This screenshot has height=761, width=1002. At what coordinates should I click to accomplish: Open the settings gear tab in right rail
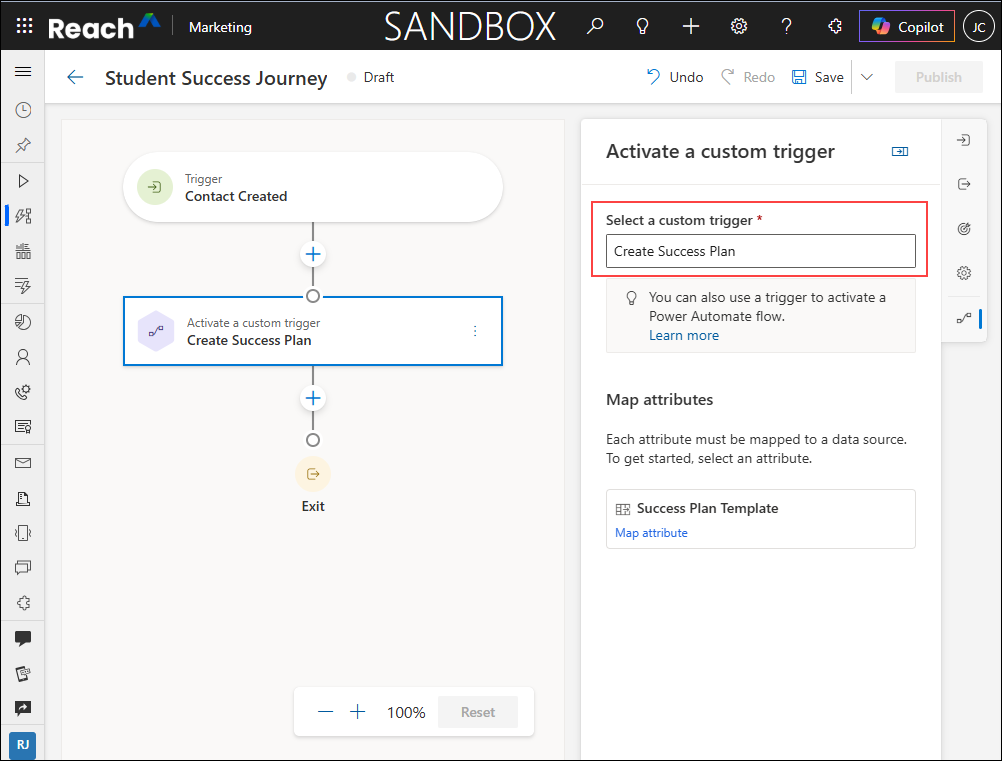coord(964,273)
